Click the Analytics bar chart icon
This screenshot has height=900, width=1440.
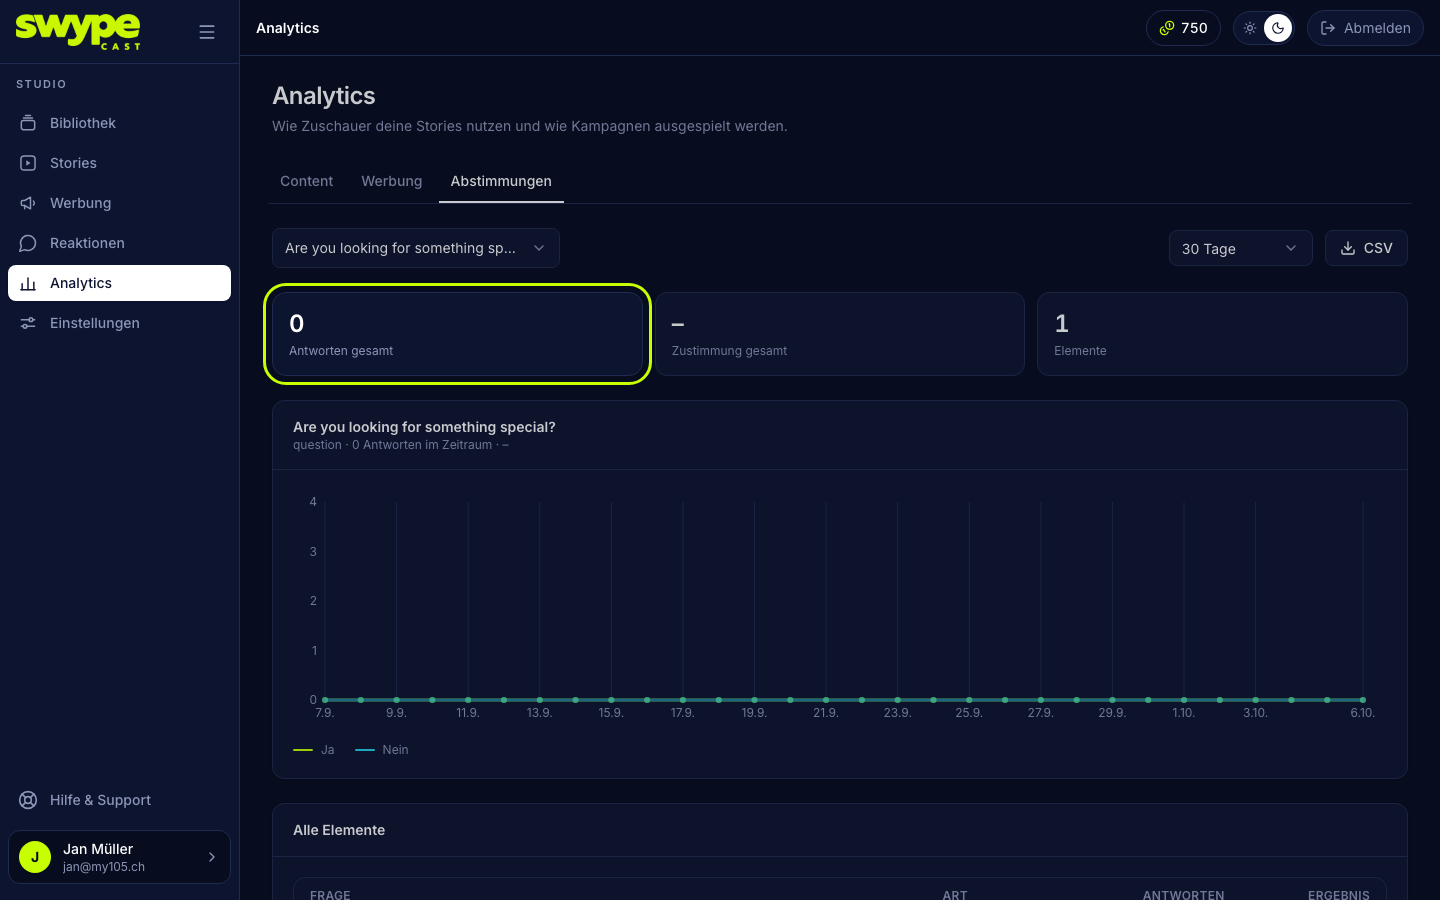(x=28, y=283)
